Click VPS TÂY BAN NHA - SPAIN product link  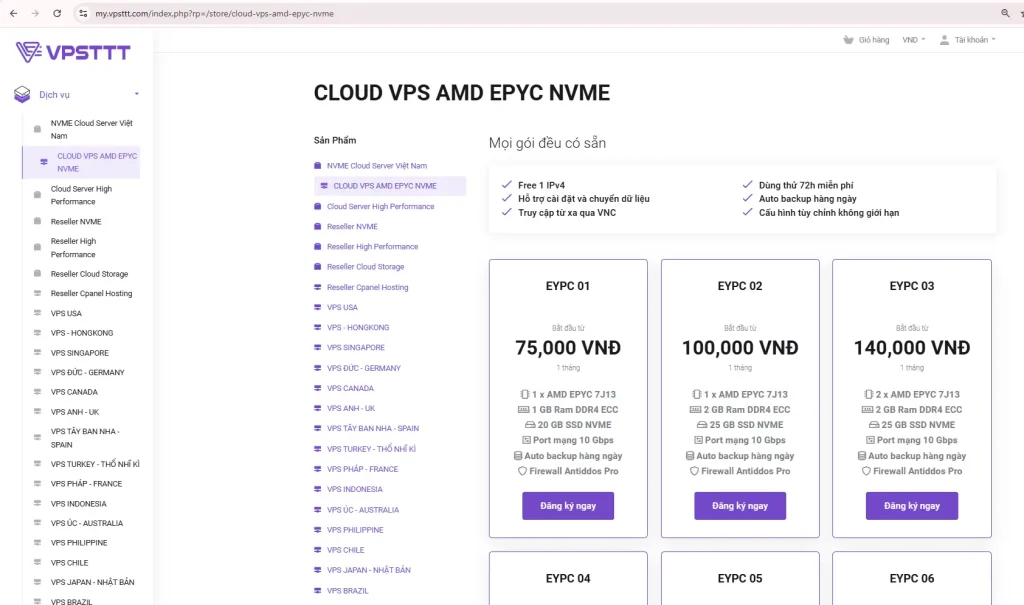pos(373,429)
